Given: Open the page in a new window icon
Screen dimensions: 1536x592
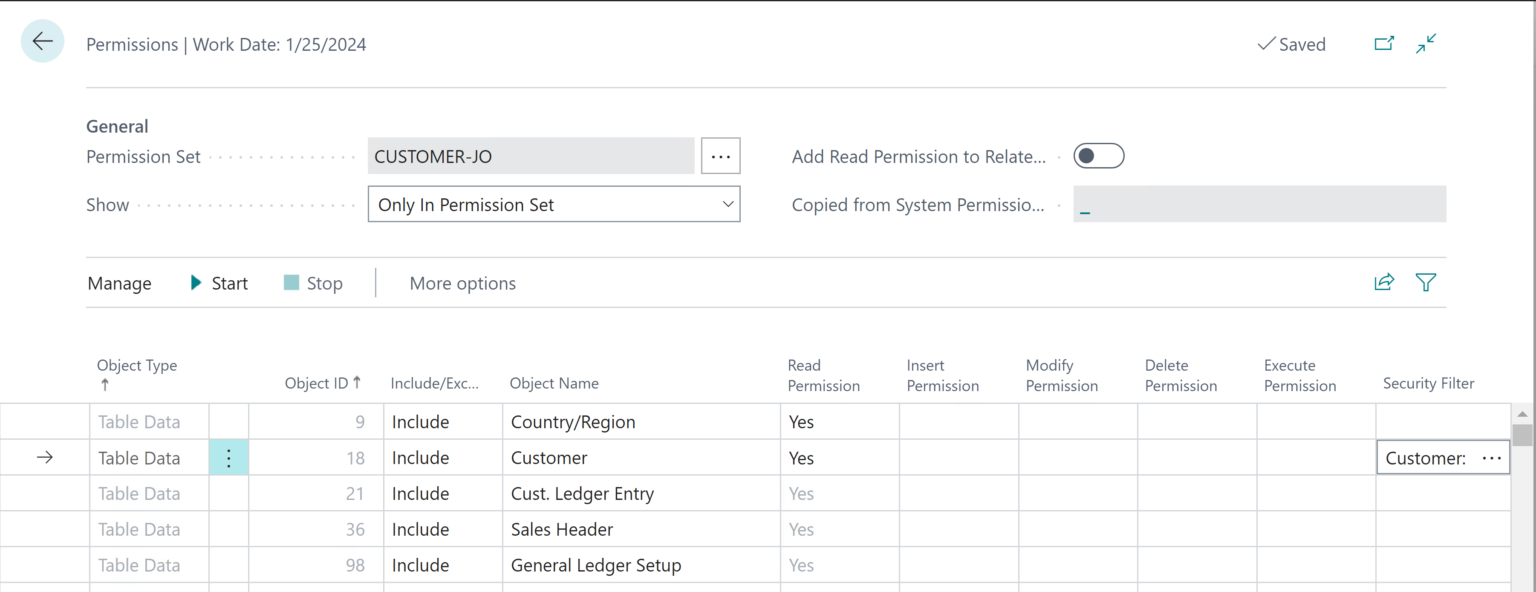Looking at the screenshot, I should [x=1384, y=44].
